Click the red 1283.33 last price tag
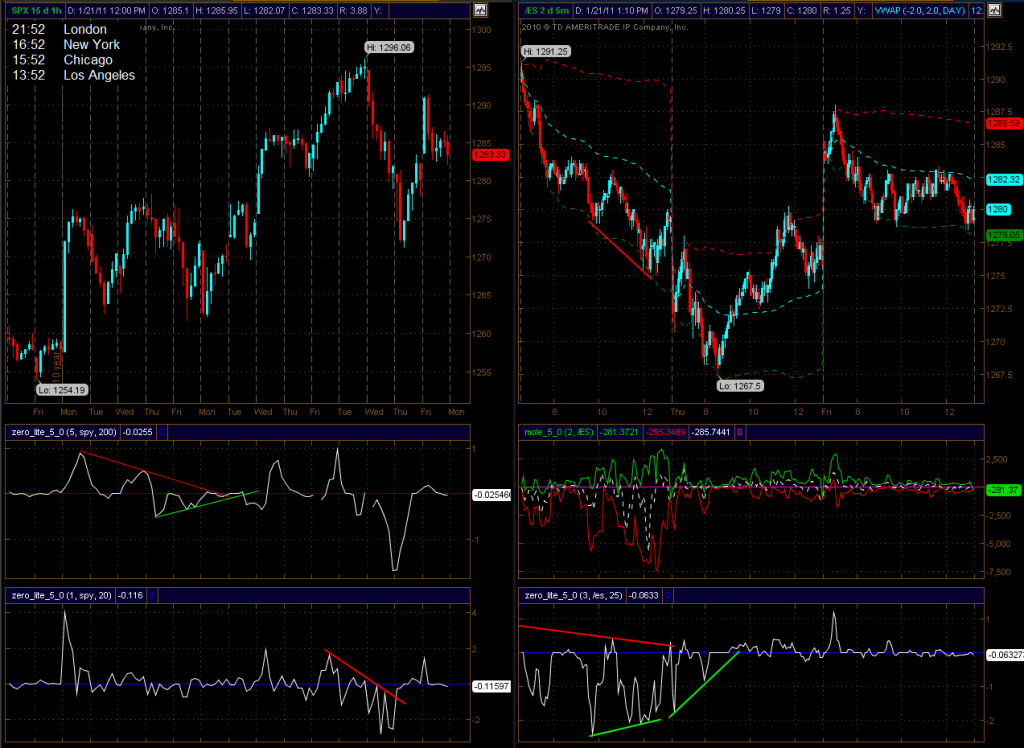 pyautogui.click(x=494, y=154)
